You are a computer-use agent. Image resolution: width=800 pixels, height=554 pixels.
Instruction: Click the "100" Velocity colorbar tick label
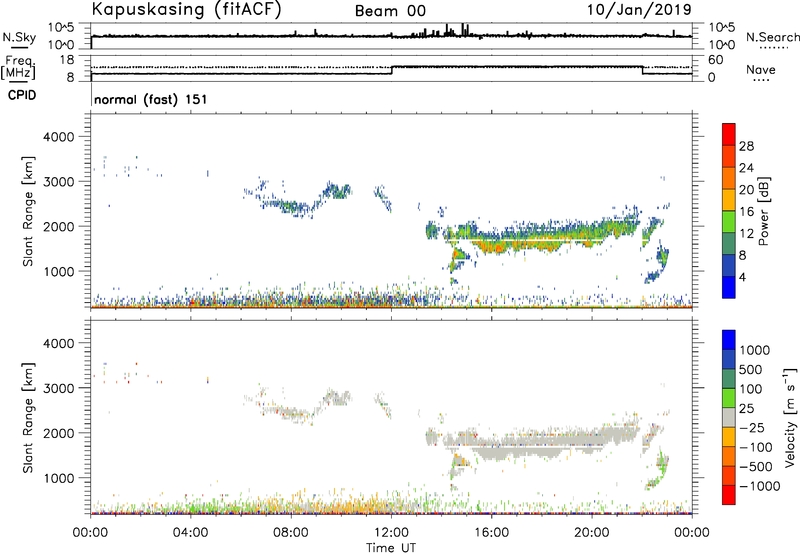(x=751, y=389)
